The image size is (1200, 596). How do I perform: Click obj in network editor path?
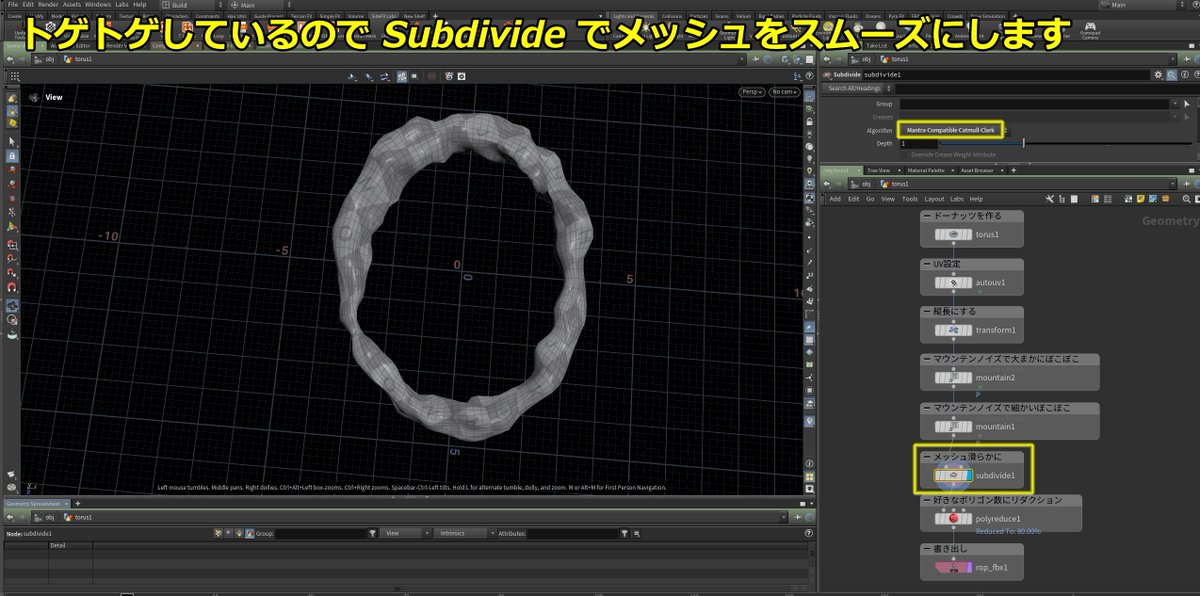[867, 184]
